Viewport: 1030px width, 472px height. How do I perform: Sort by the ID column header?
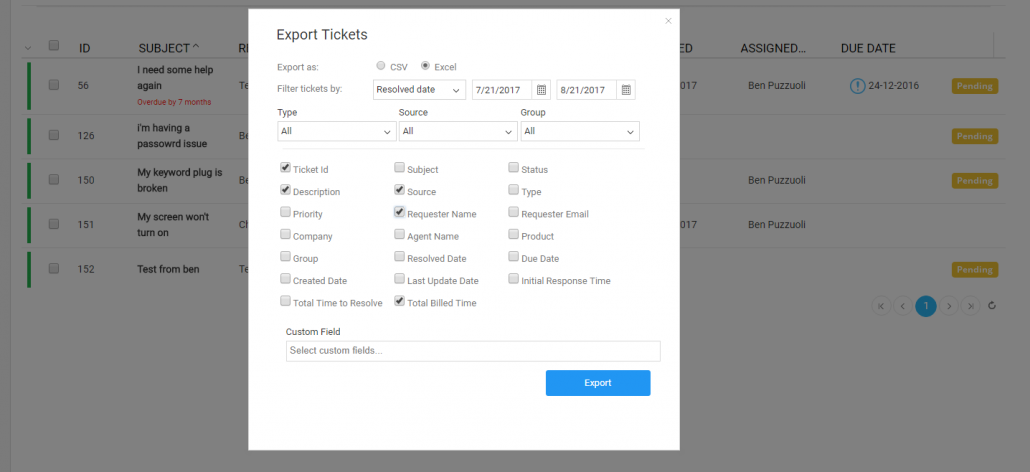[x=85, y=49]
